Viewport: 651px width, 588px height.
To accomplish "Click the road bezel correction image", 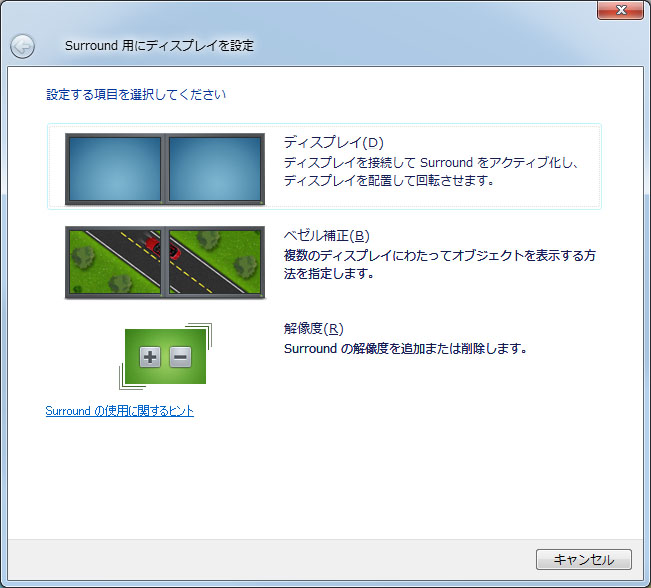I will (x=165, y=262).
